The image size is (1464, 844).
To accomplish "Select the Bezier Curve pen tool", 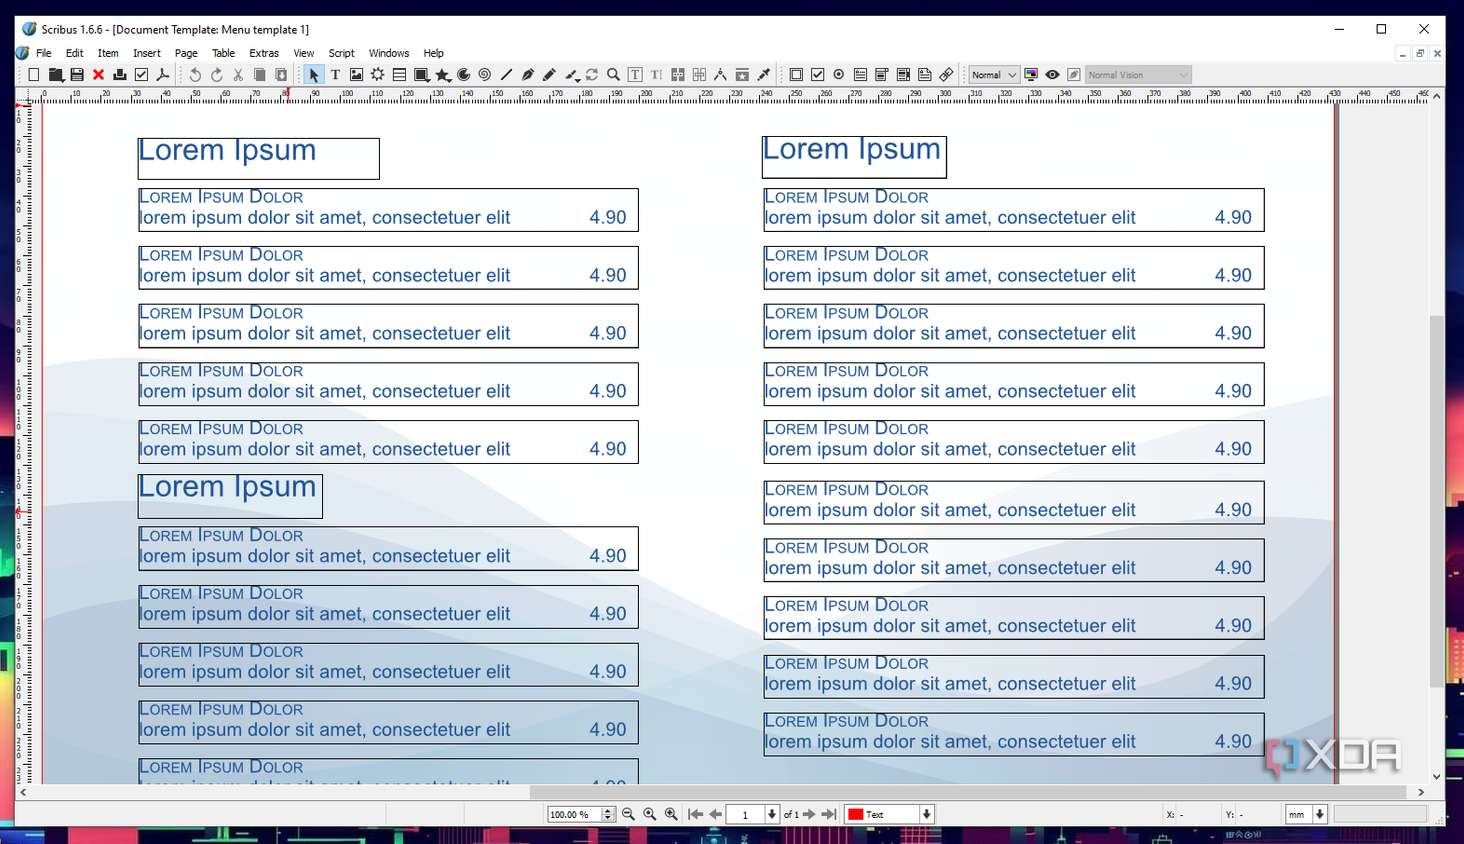I will click(527, 75).
